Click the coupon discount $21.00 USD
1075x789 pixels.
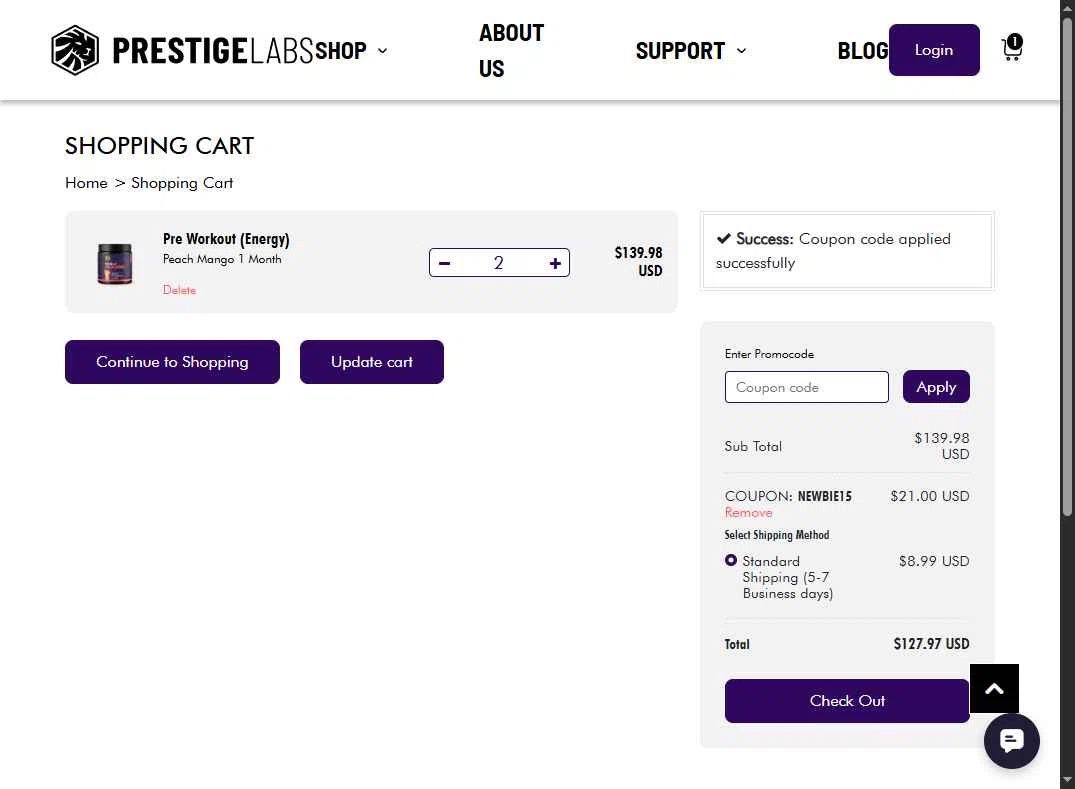[930, 496]
